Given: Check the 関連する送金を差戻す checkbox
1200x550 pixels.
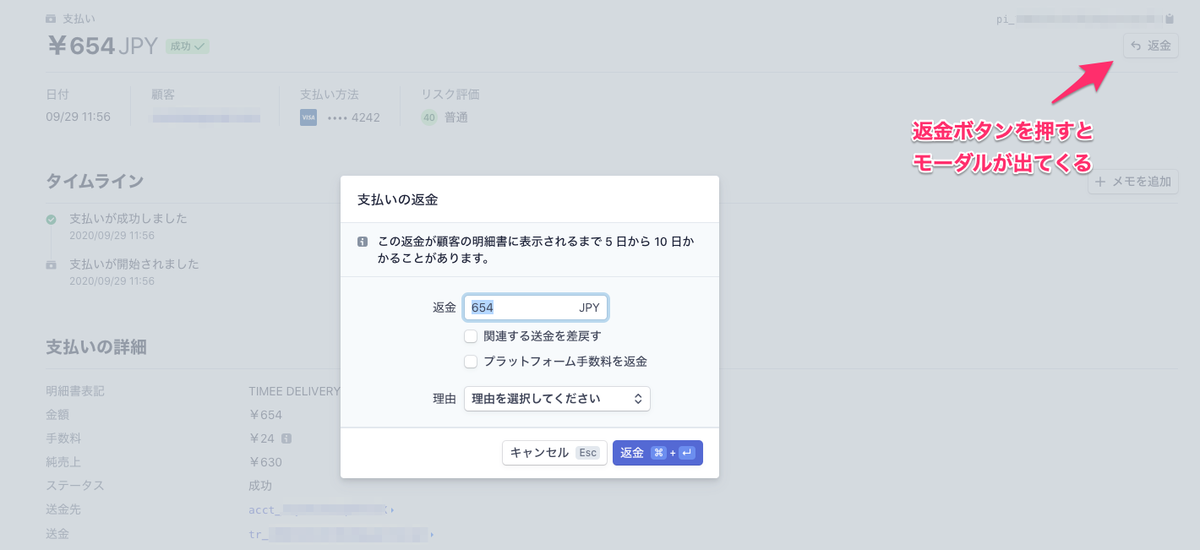Looking at the screenshot, I should pos(471,337).
